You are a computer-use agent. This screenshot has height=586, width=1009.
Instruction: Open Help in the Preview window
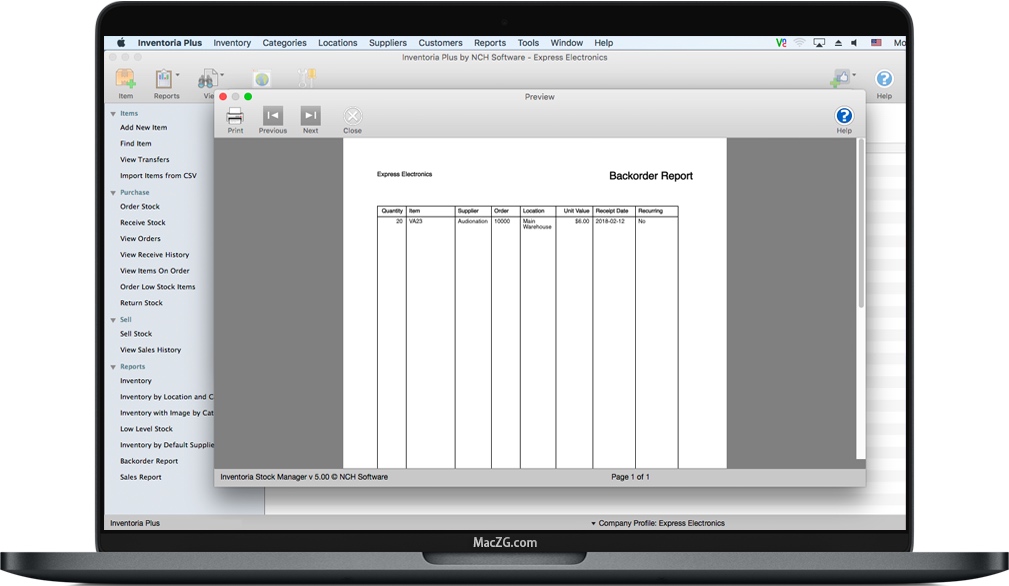[844, 117]
